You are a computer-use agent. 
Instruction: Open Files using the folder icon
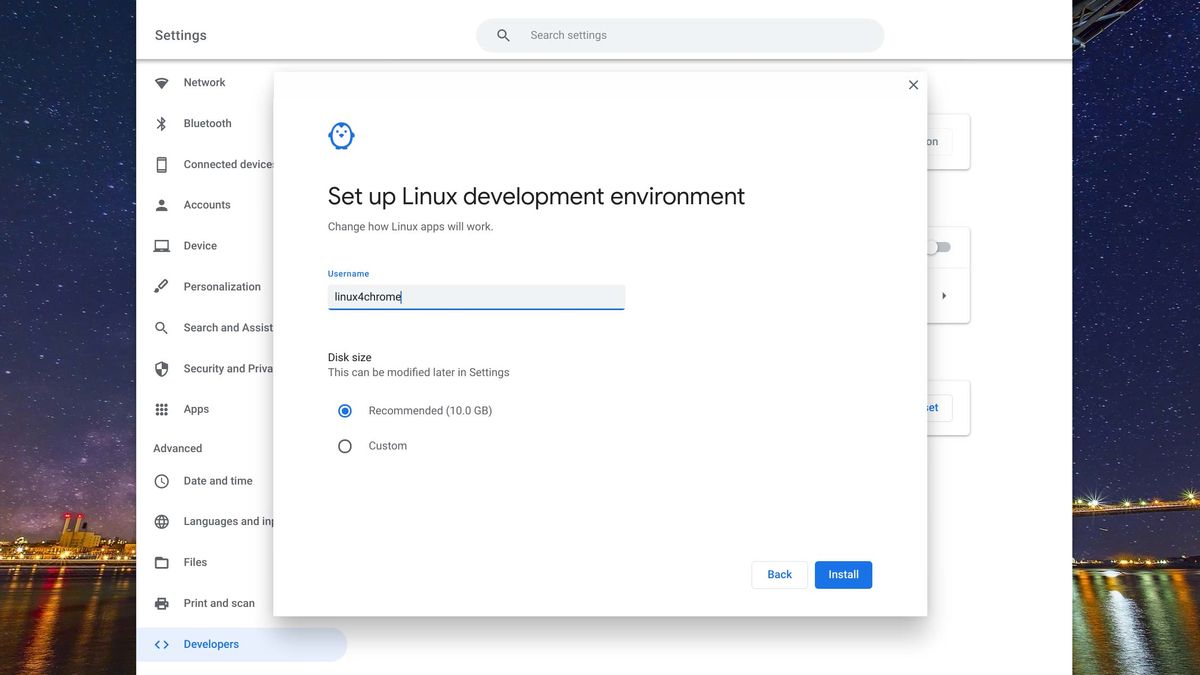click(x=161, y=562)
